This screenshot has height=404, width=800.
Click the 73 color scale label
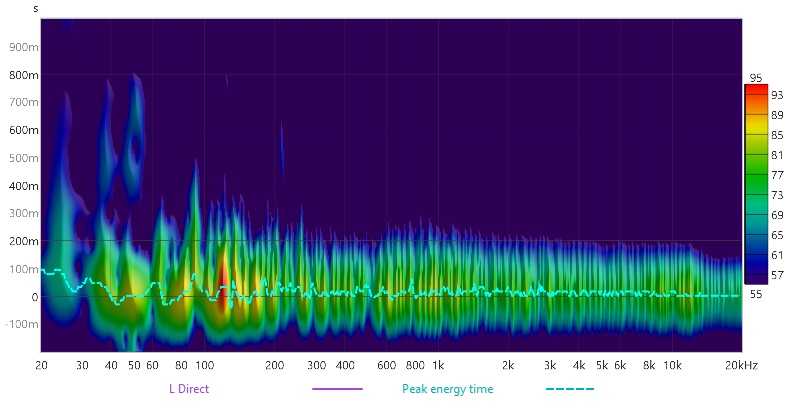click(777, 195)
